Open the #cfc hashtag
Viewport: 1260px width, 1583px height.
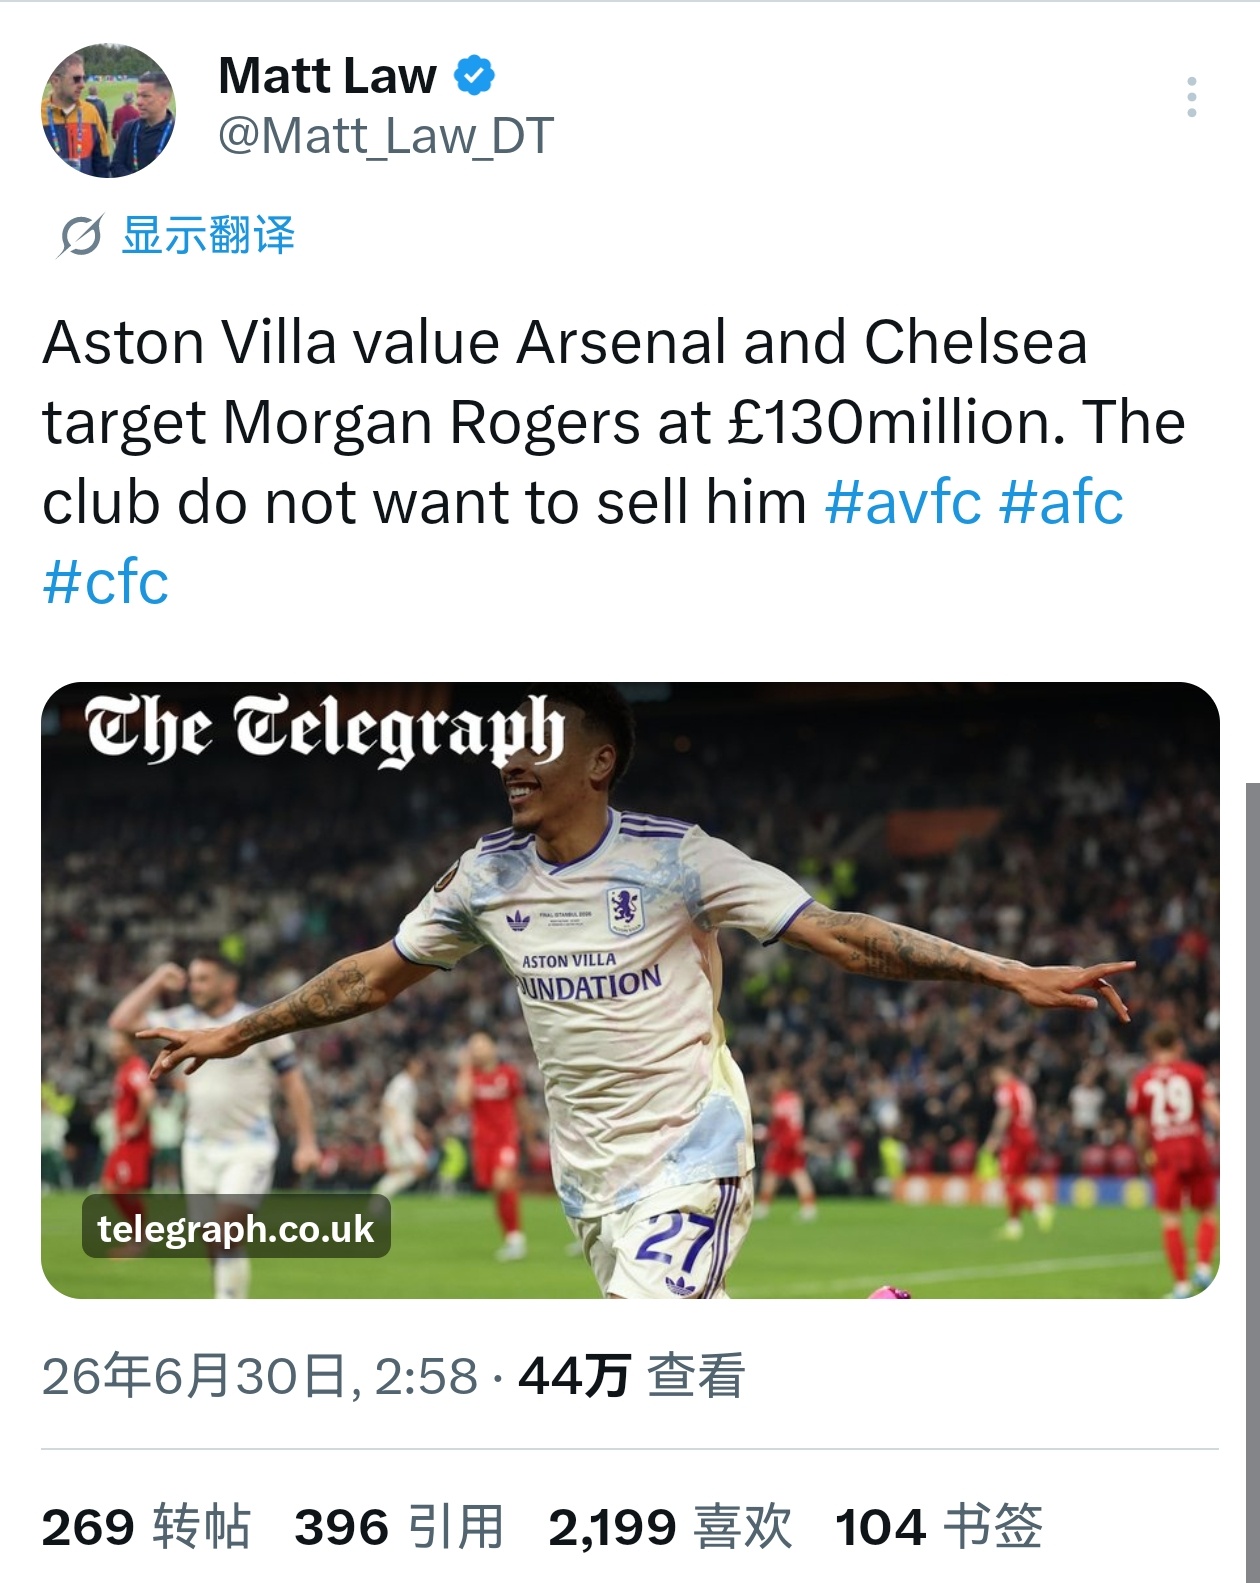click(105, 582)
